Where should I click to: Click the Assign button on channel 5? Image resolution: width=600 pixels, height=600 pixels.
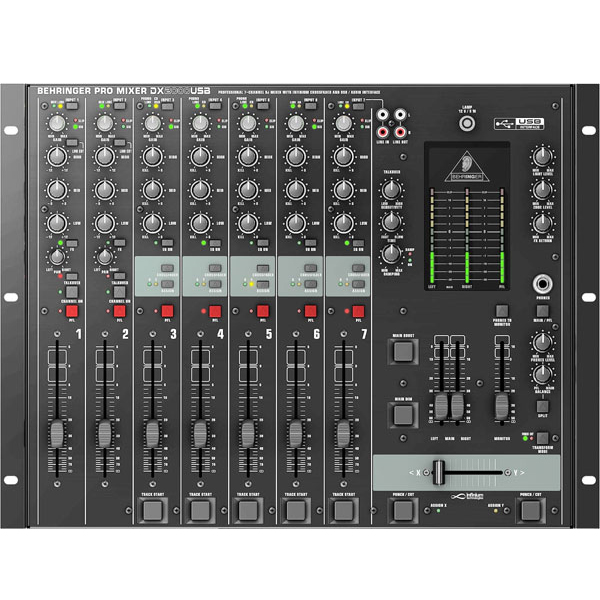(x=263, y=284)
